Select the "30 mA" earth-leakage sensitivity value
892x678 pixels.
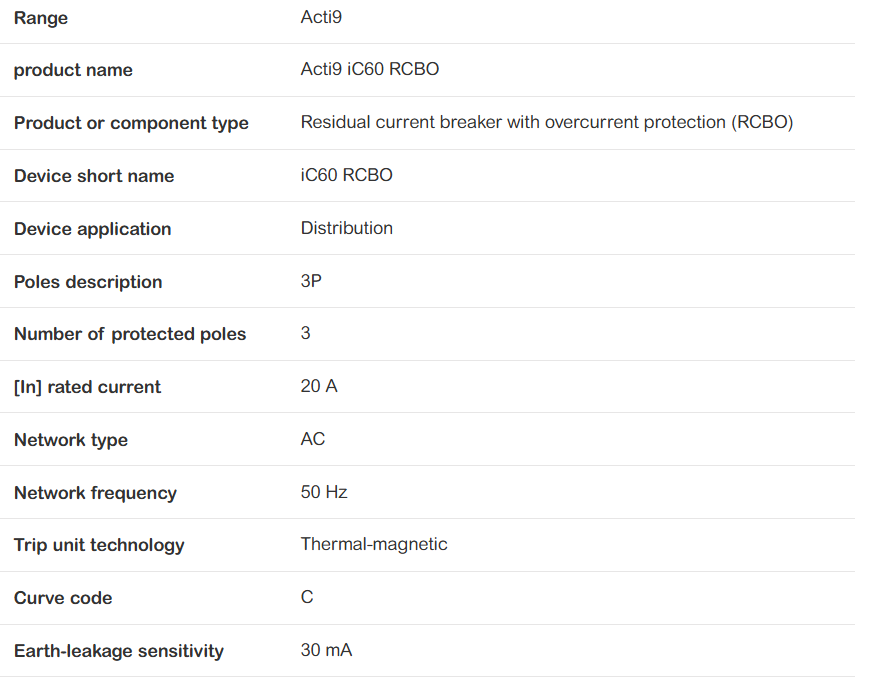click(326, 650)
